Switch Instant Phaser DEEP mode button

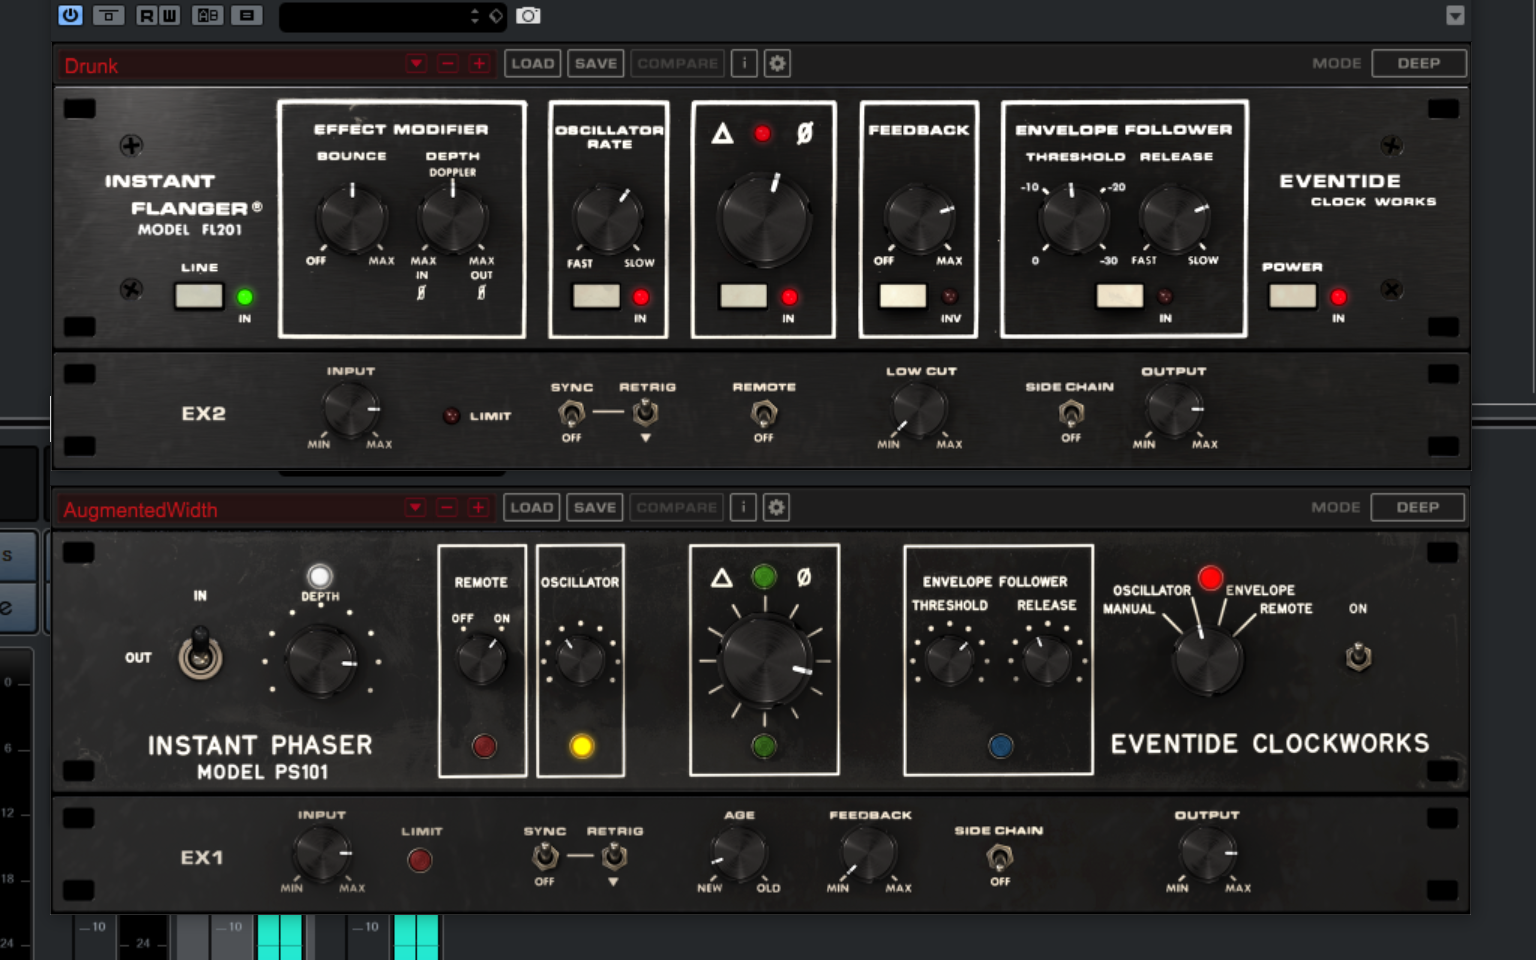(x=1417, y=507)
